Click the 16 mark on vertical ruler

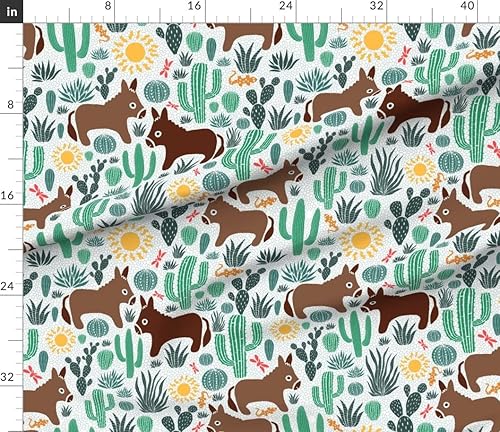pos(7,195)
